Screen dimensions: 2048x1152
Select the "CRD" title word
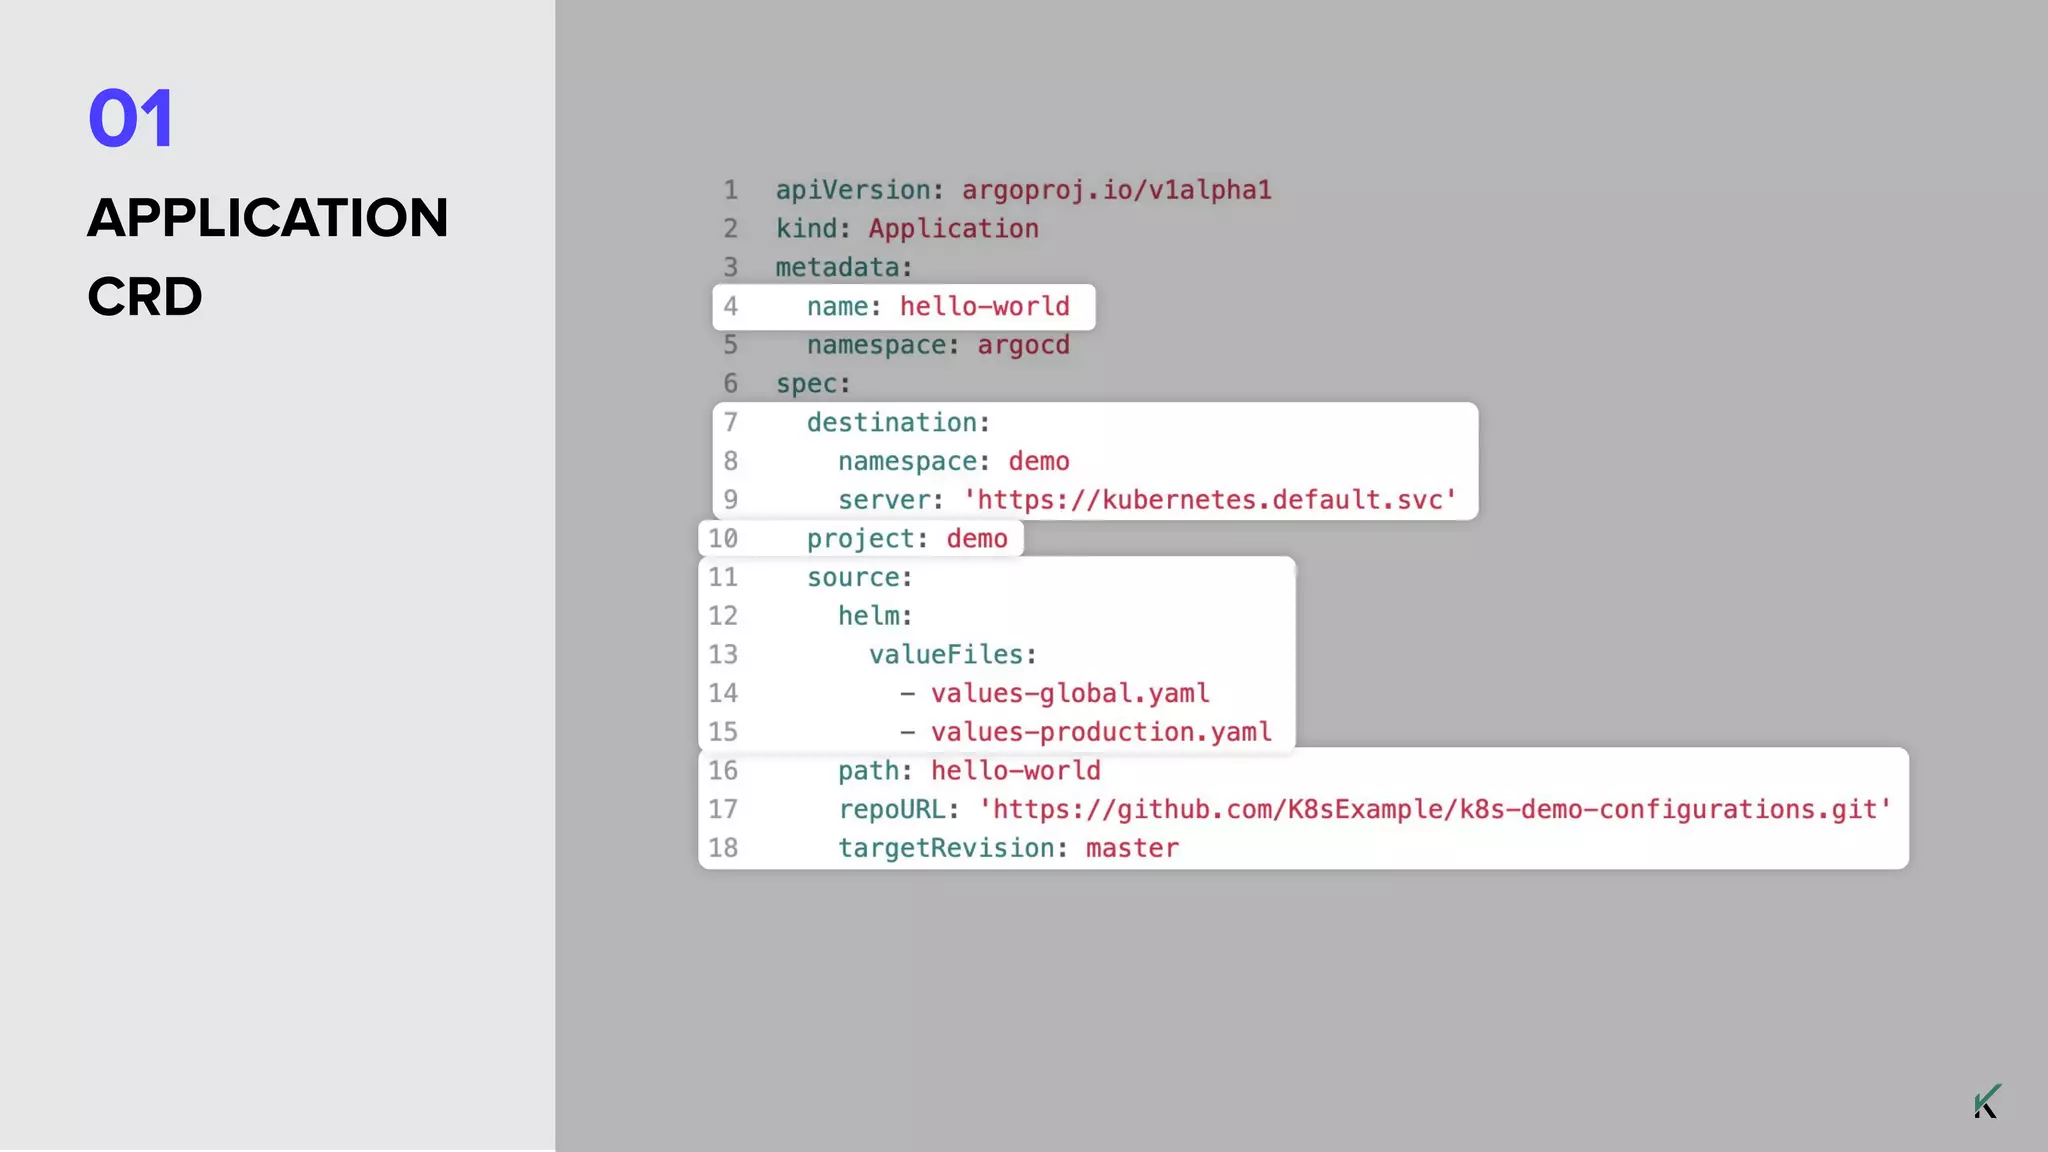click(145, 297)
